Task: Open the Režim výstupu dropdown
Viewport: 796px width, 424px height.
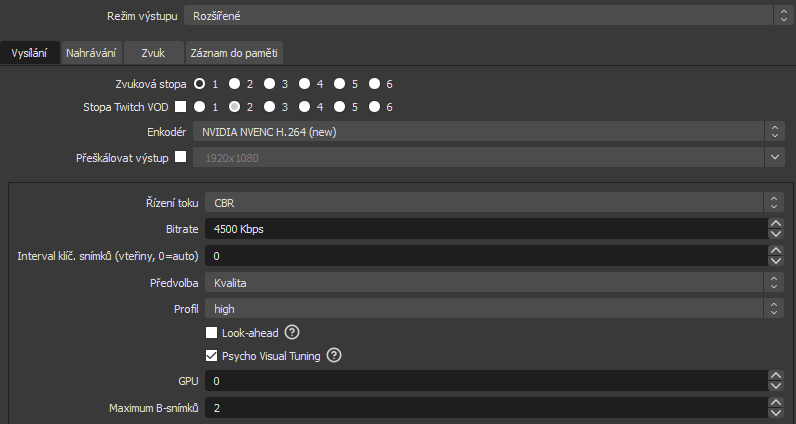Action: (487, 16)
